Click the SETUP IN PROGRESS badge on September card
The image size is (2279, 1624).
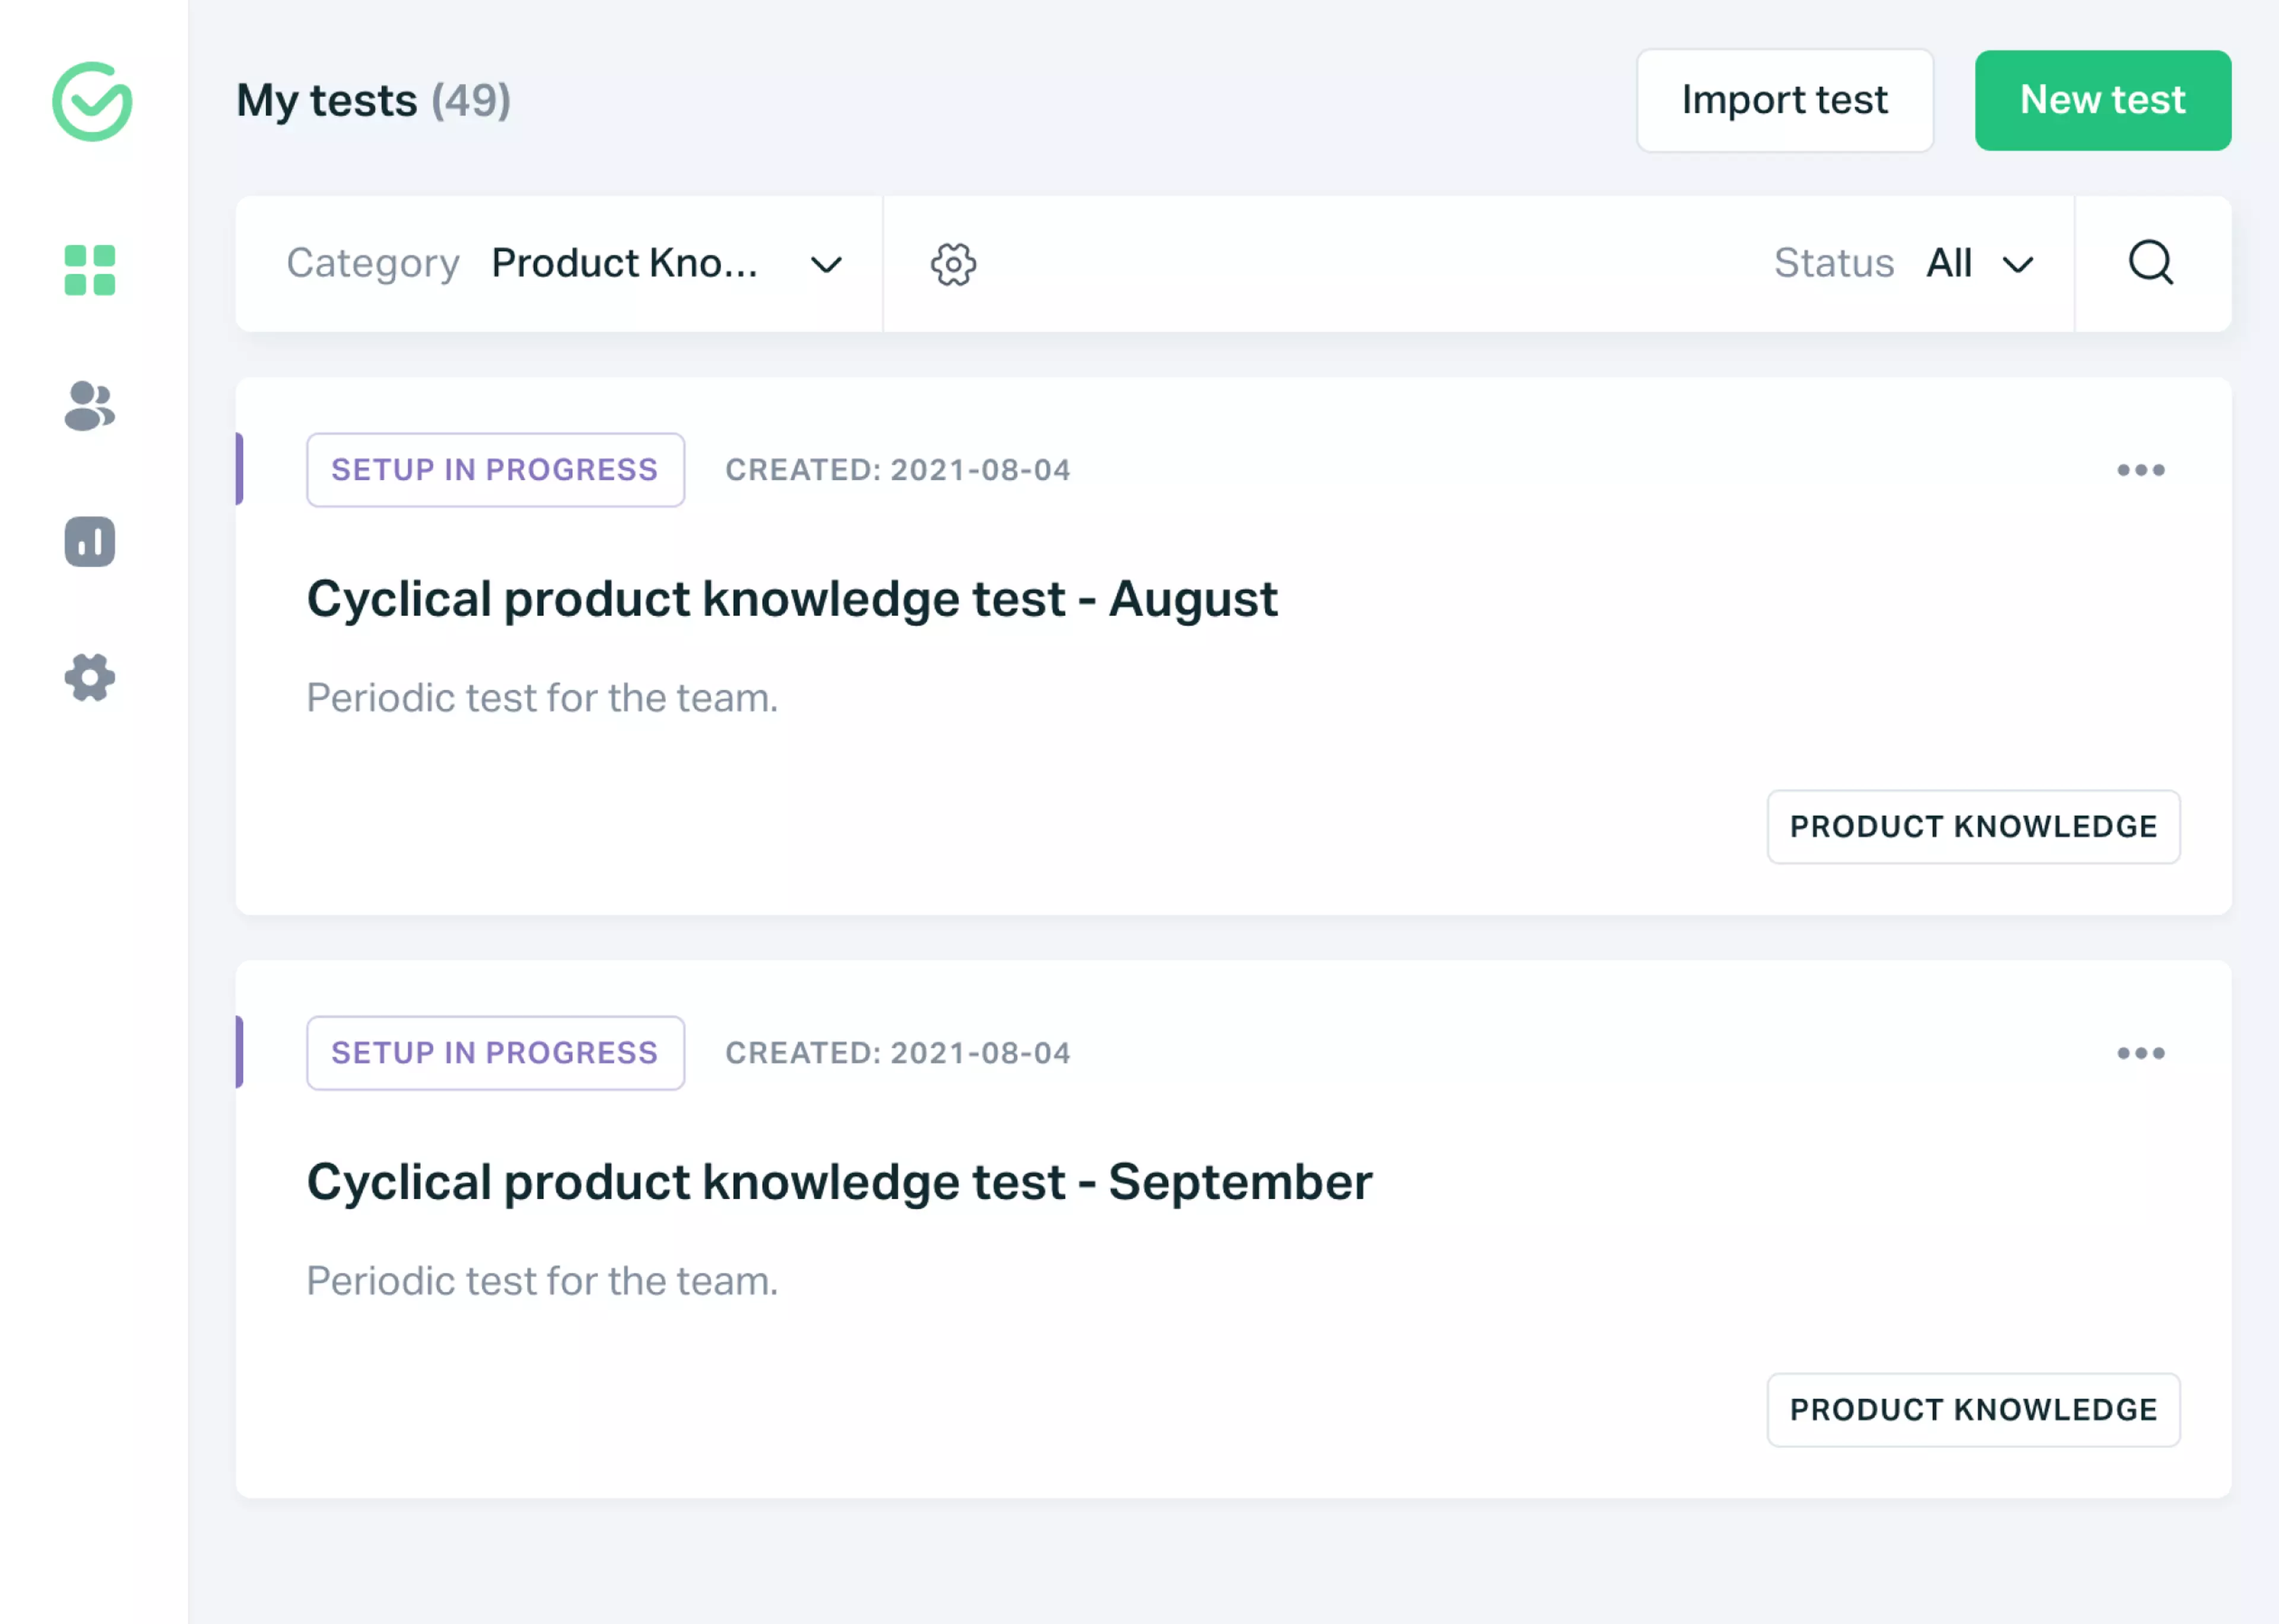[x=494, y=1052]
